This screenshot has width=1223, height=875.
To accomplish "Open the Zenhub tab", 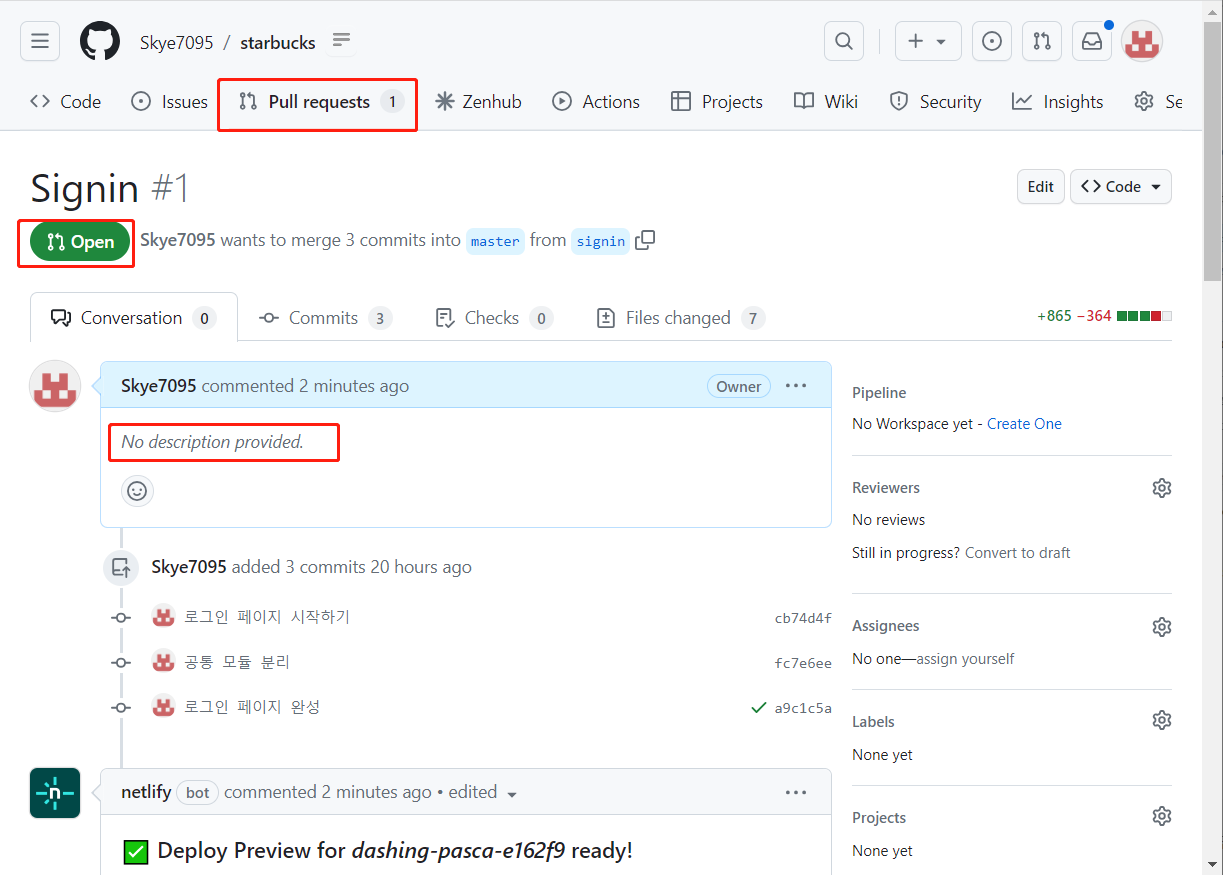I will click(478, 102).
